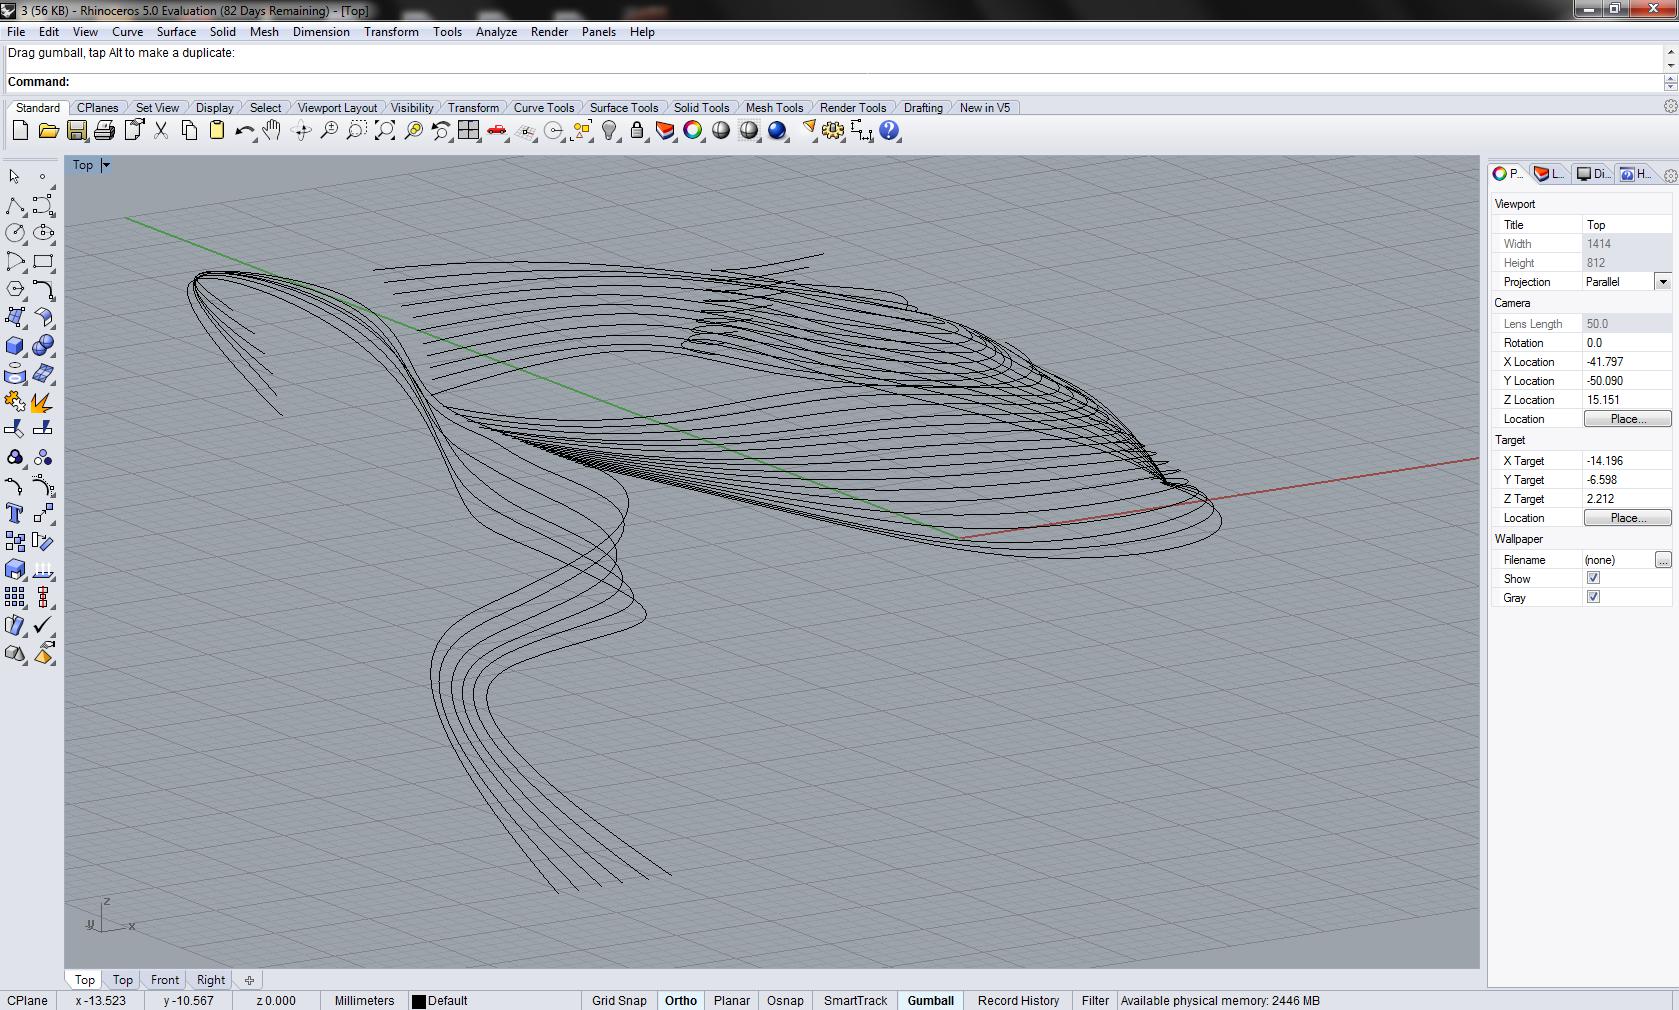Click the puzzle-piece Join icon
This screenshot has width=1679, height=1010.
tap(15, 402)
